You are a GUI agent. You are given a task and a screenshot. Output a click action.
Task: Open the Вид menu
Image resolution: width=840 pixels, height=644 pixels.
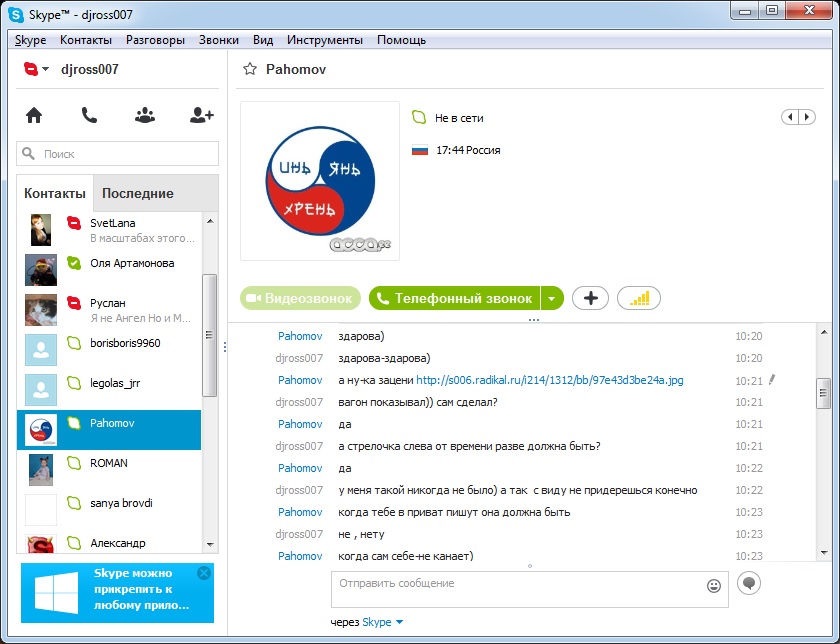(263, 40)
